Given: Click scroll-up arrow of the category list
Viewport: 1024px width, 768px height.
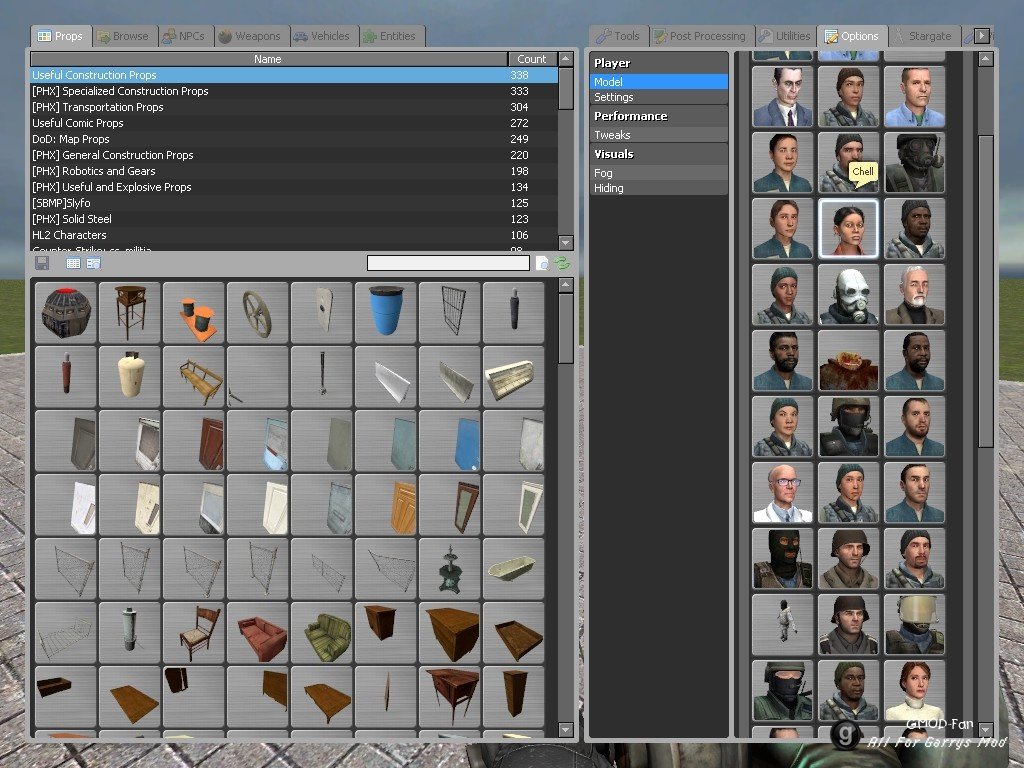Looking at the screenshot, I should tap(566, 59).
